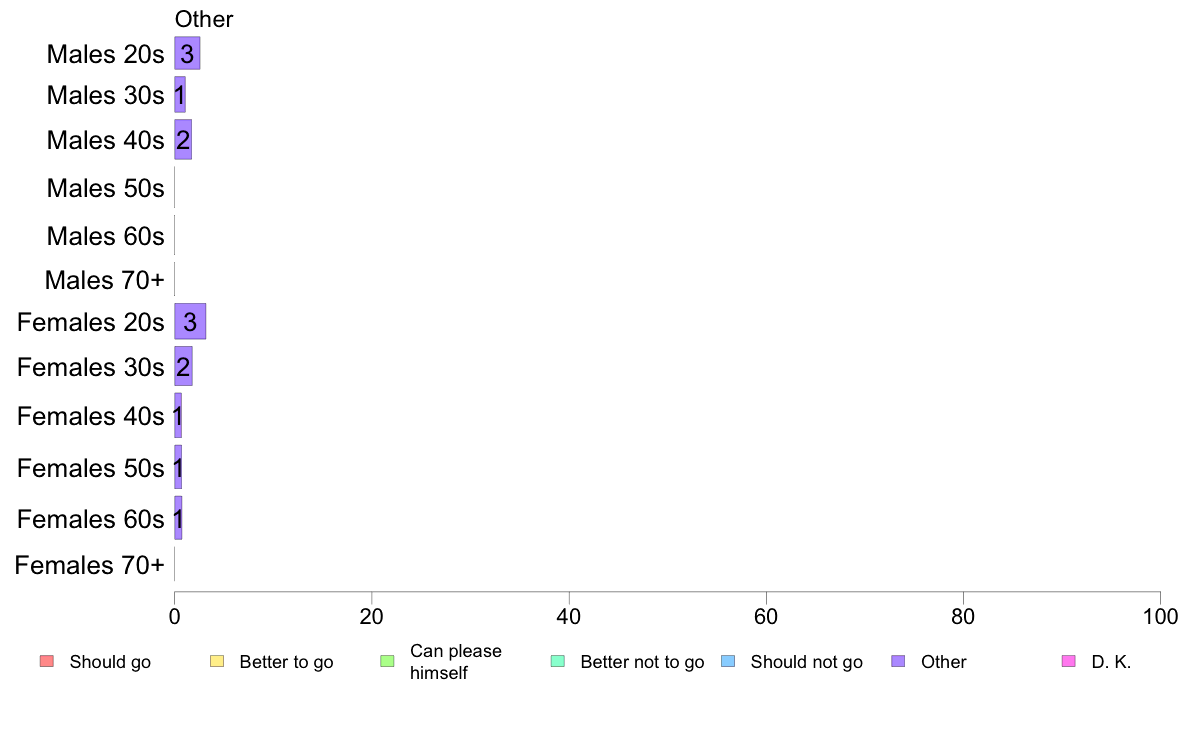Click the Other purple legend swatch
The image size is (1188, 736).
899,661
